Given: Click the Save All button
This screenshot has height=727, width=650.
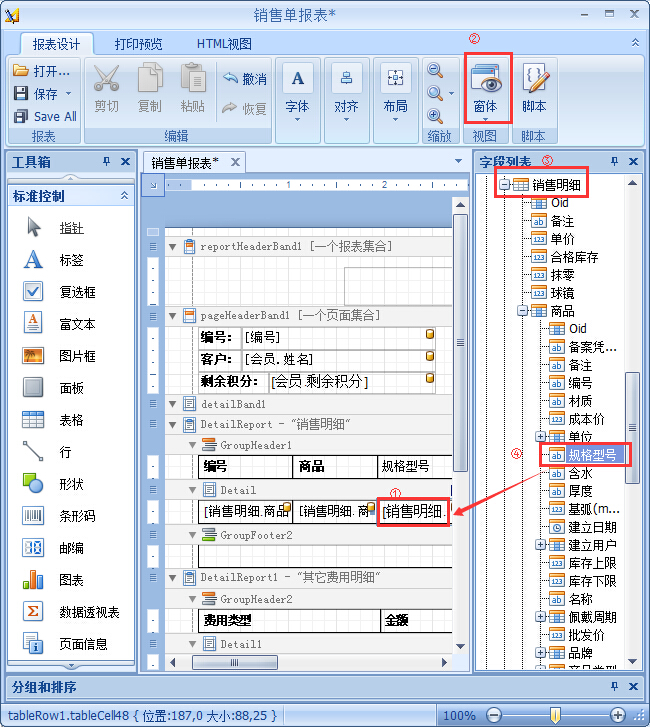Looking at the screenshot, I should 46,116.
